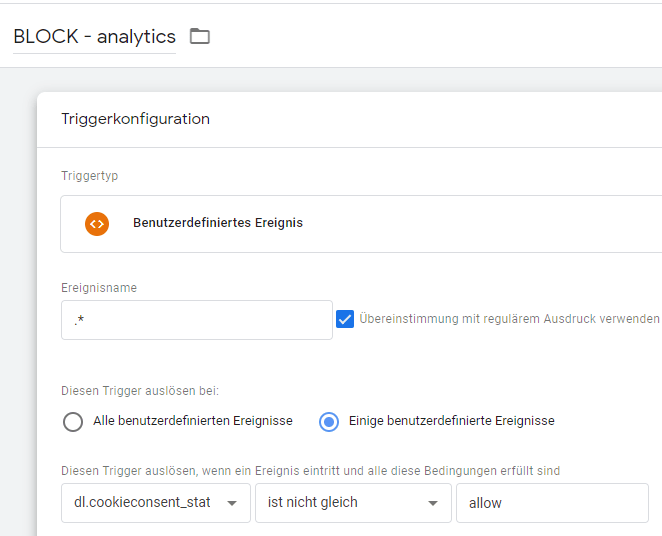Click the Diesen Trigger auslösen bei label

tap(140, 391)
